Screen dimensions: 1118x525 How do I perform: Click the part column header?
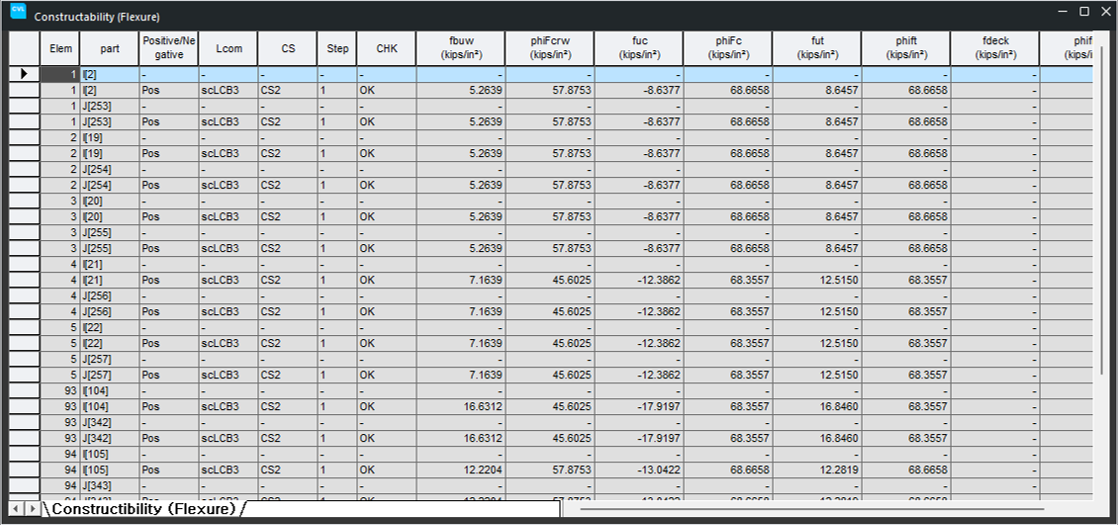(110, 49)
